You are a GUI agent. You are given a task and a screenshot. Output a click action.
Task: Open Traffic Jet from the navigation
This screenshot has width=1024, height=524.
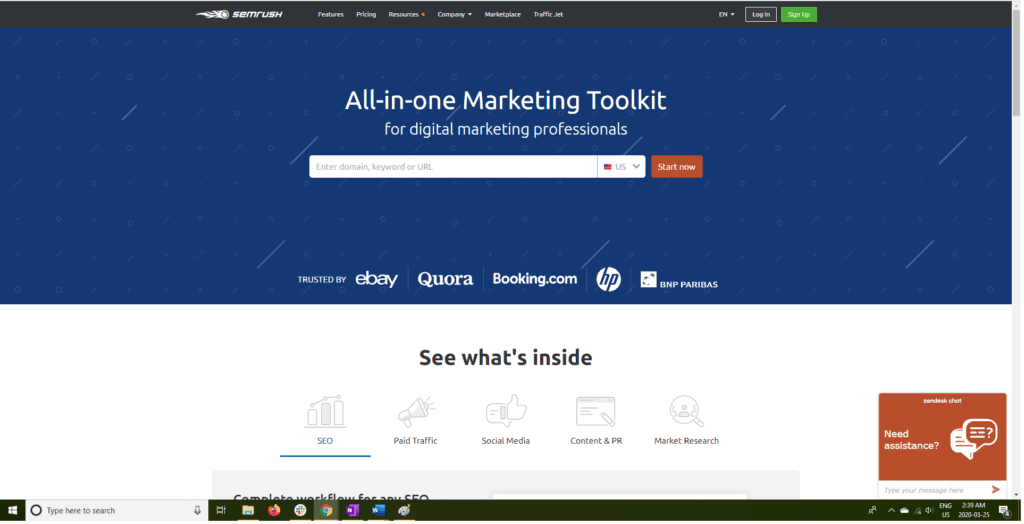click(x=549, y=14)
